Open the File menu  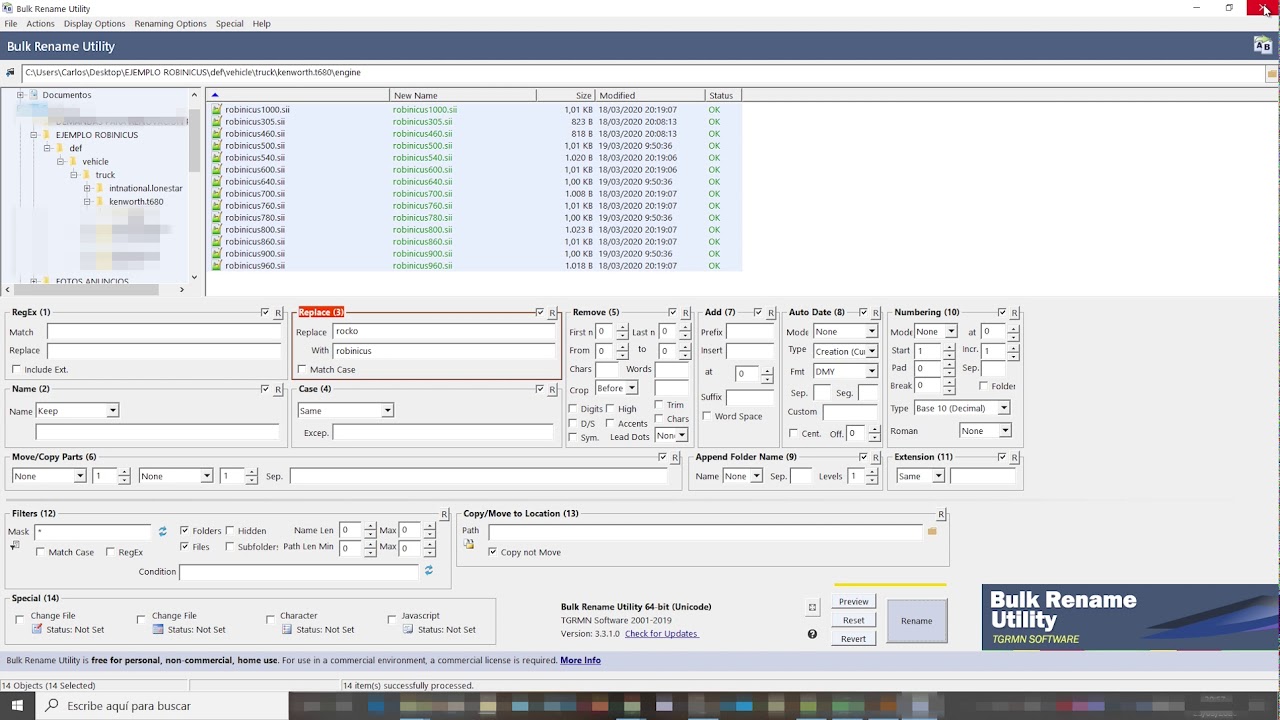point(10,23)
